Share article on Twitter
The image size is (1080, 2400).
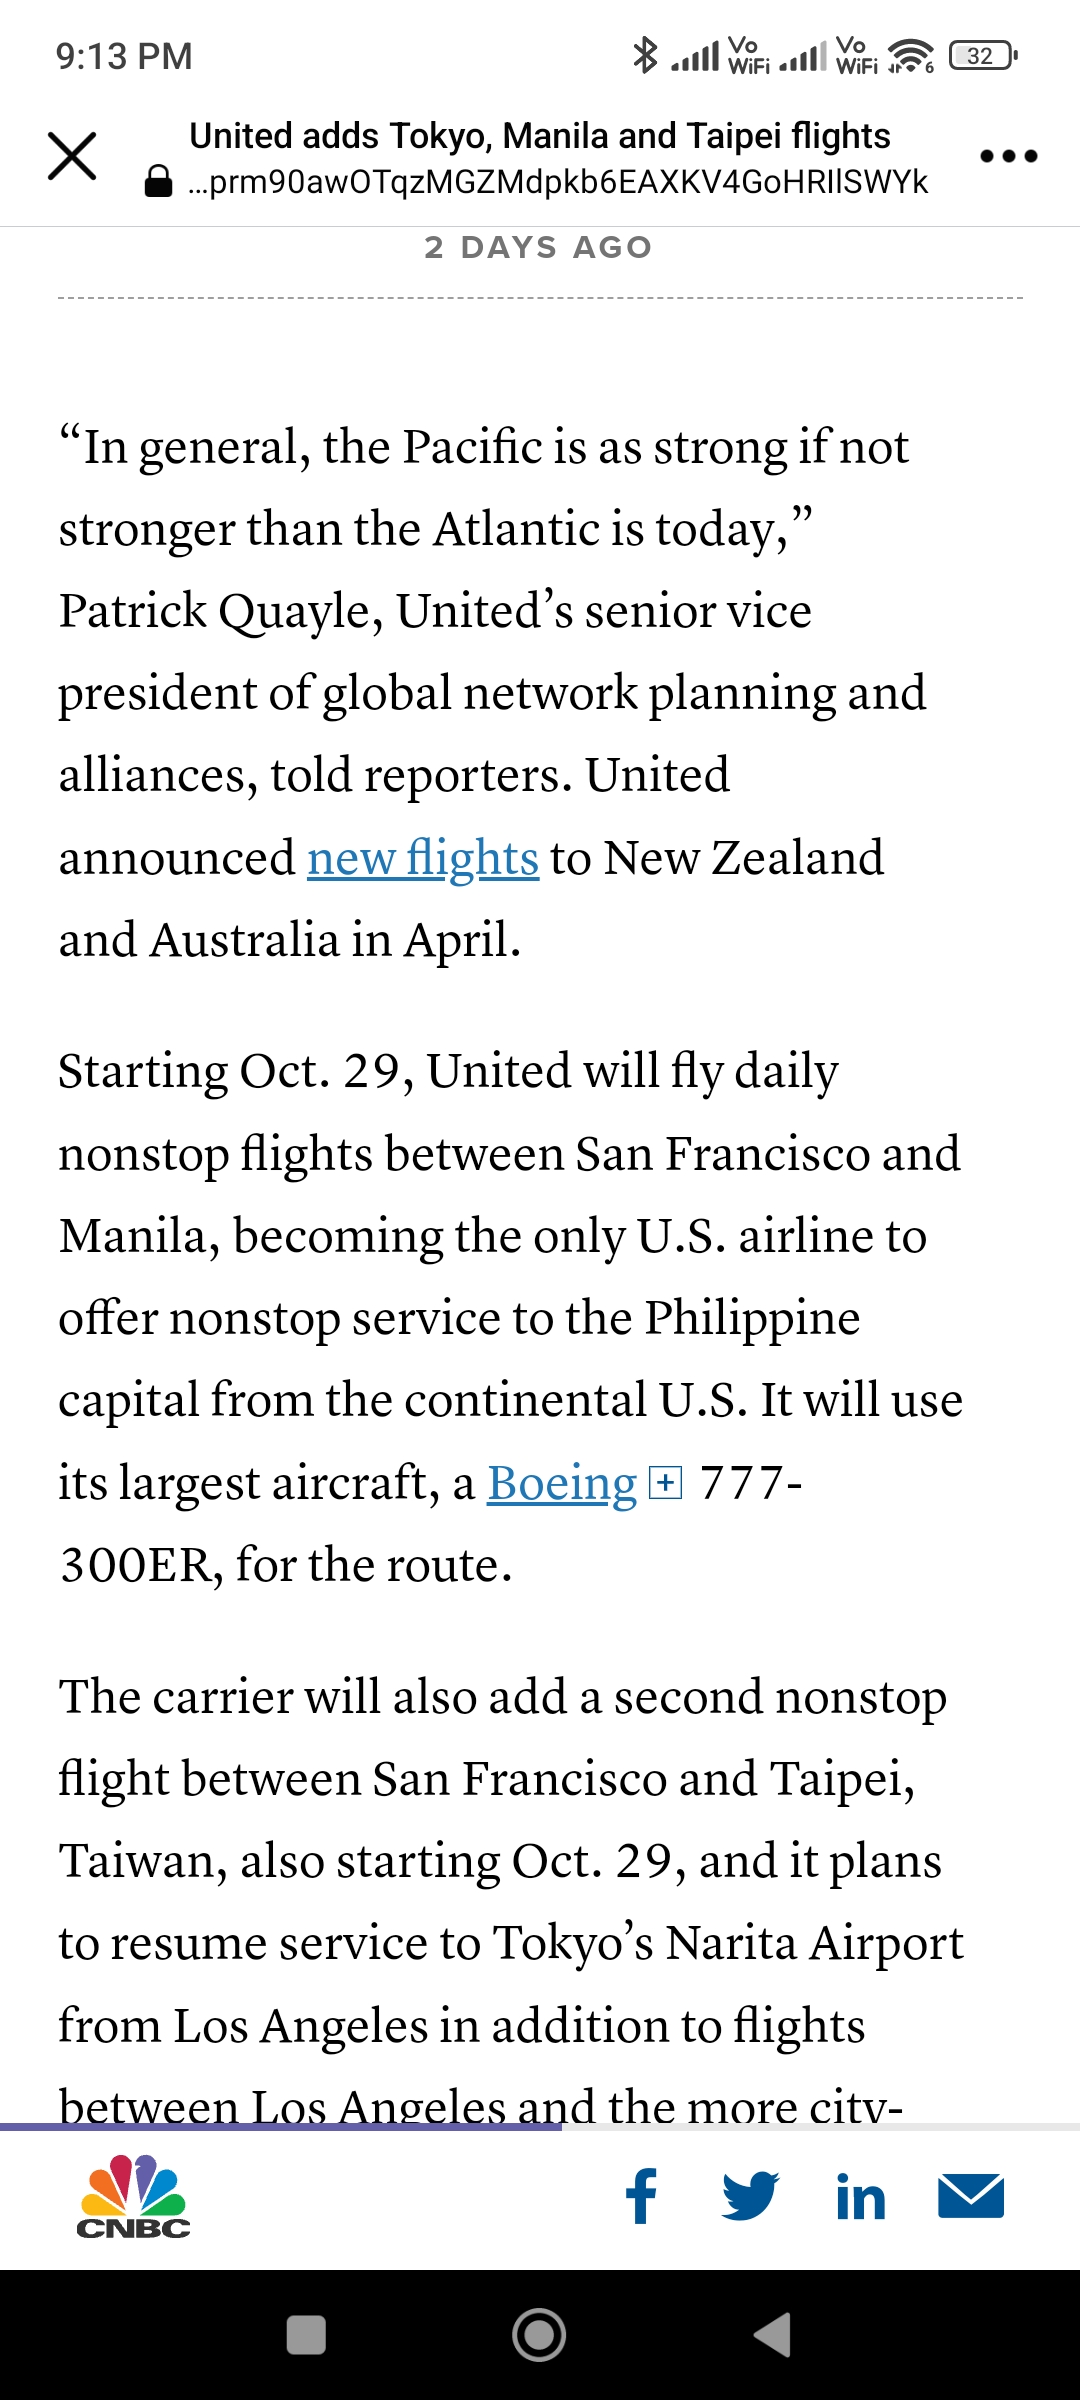750,2196
